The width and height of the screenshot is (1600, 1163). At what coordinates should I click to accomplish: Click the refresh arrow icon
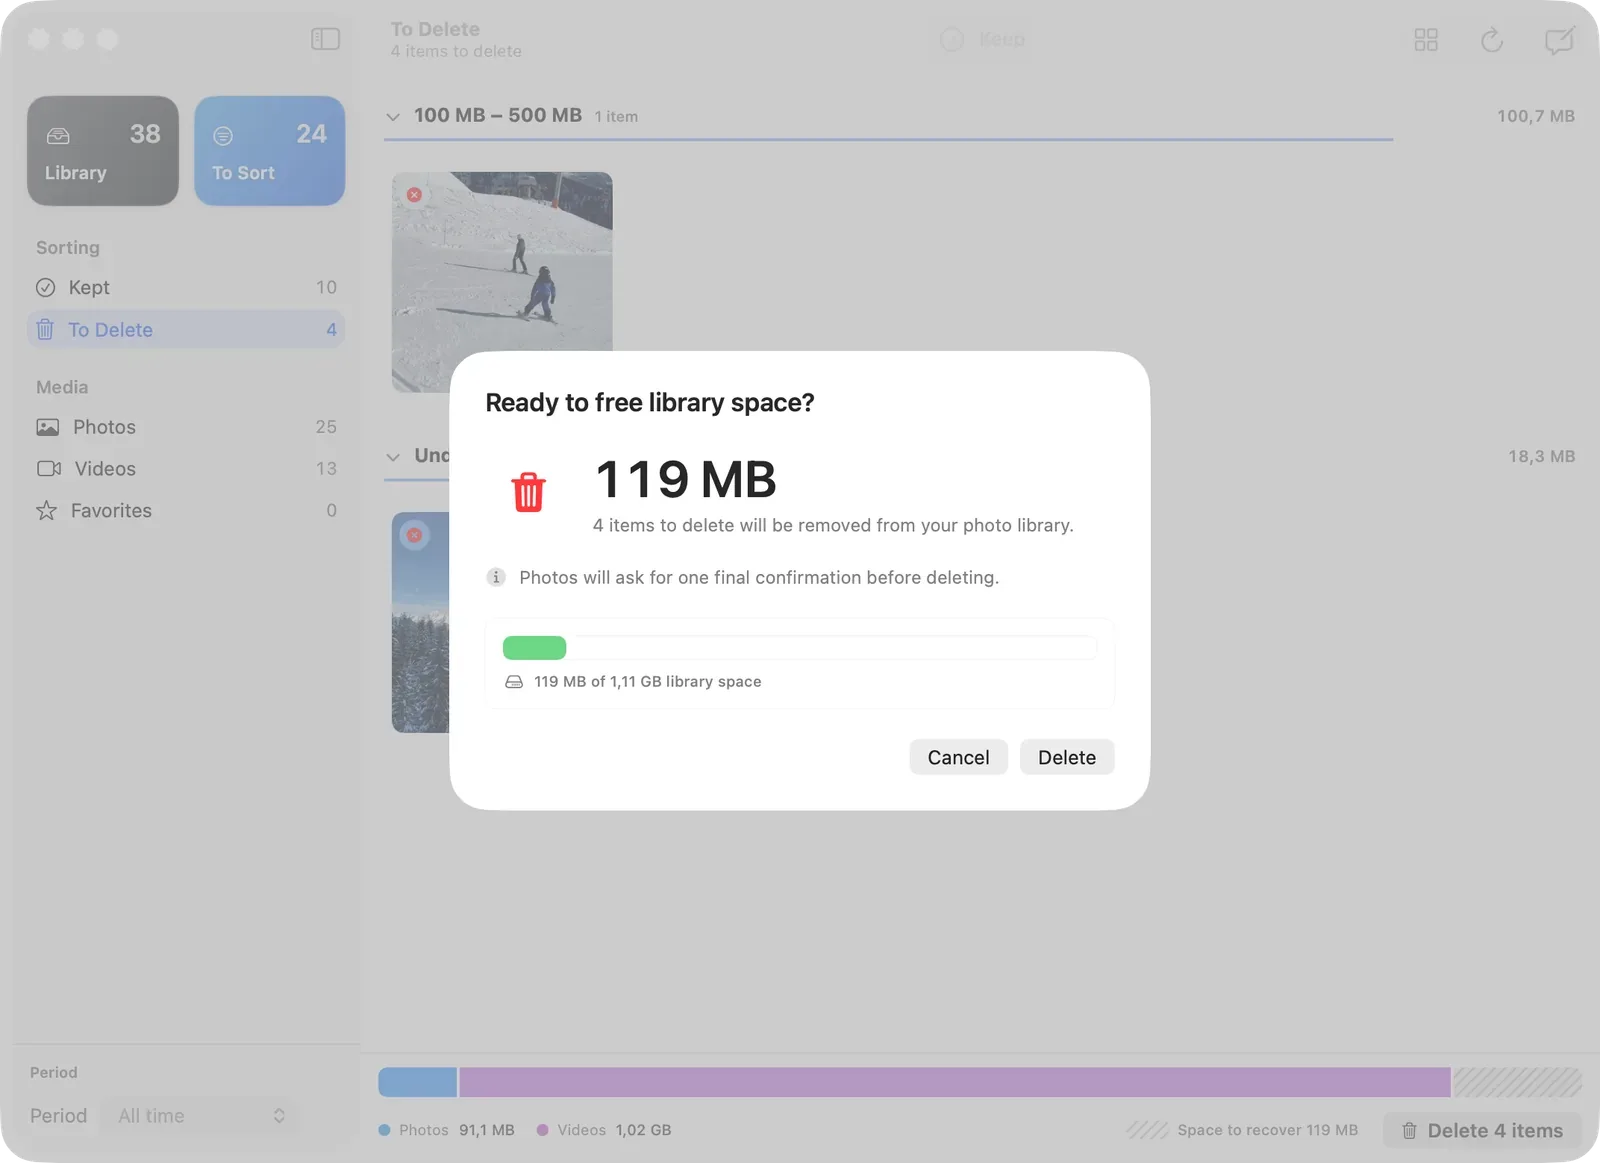(x=1492, y=40)
